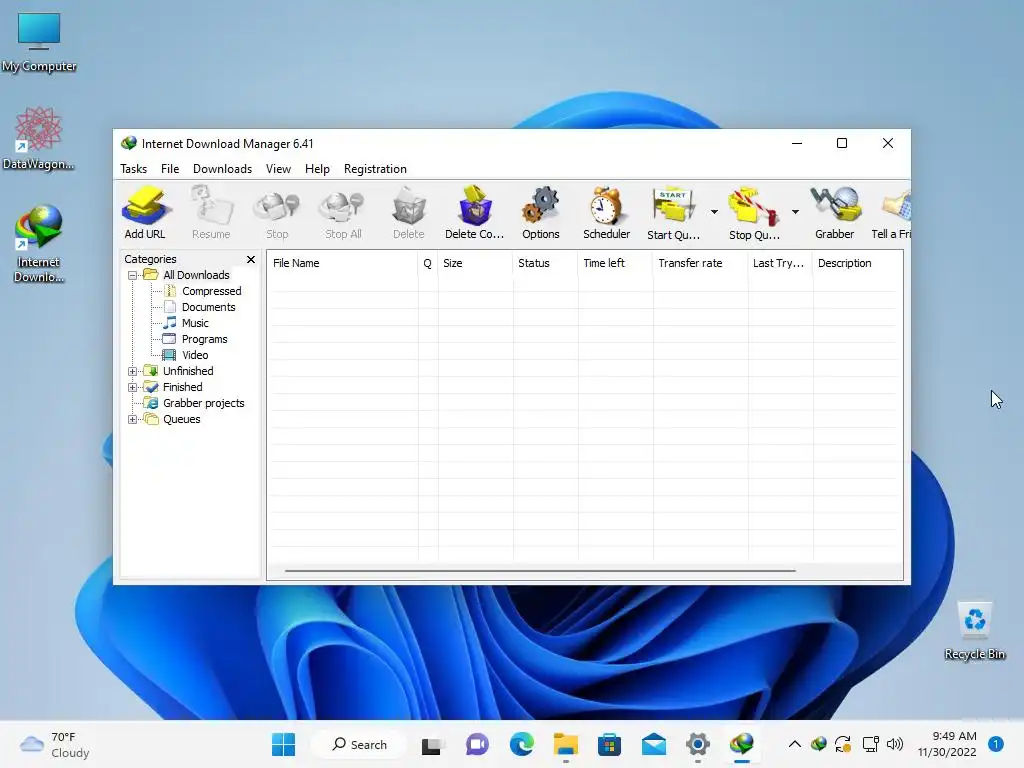Image resolution: width=1024 pixels, height=768 pixels.
Task: Open the Stop Queue dropdown arrow
Action: pos(795,212)
